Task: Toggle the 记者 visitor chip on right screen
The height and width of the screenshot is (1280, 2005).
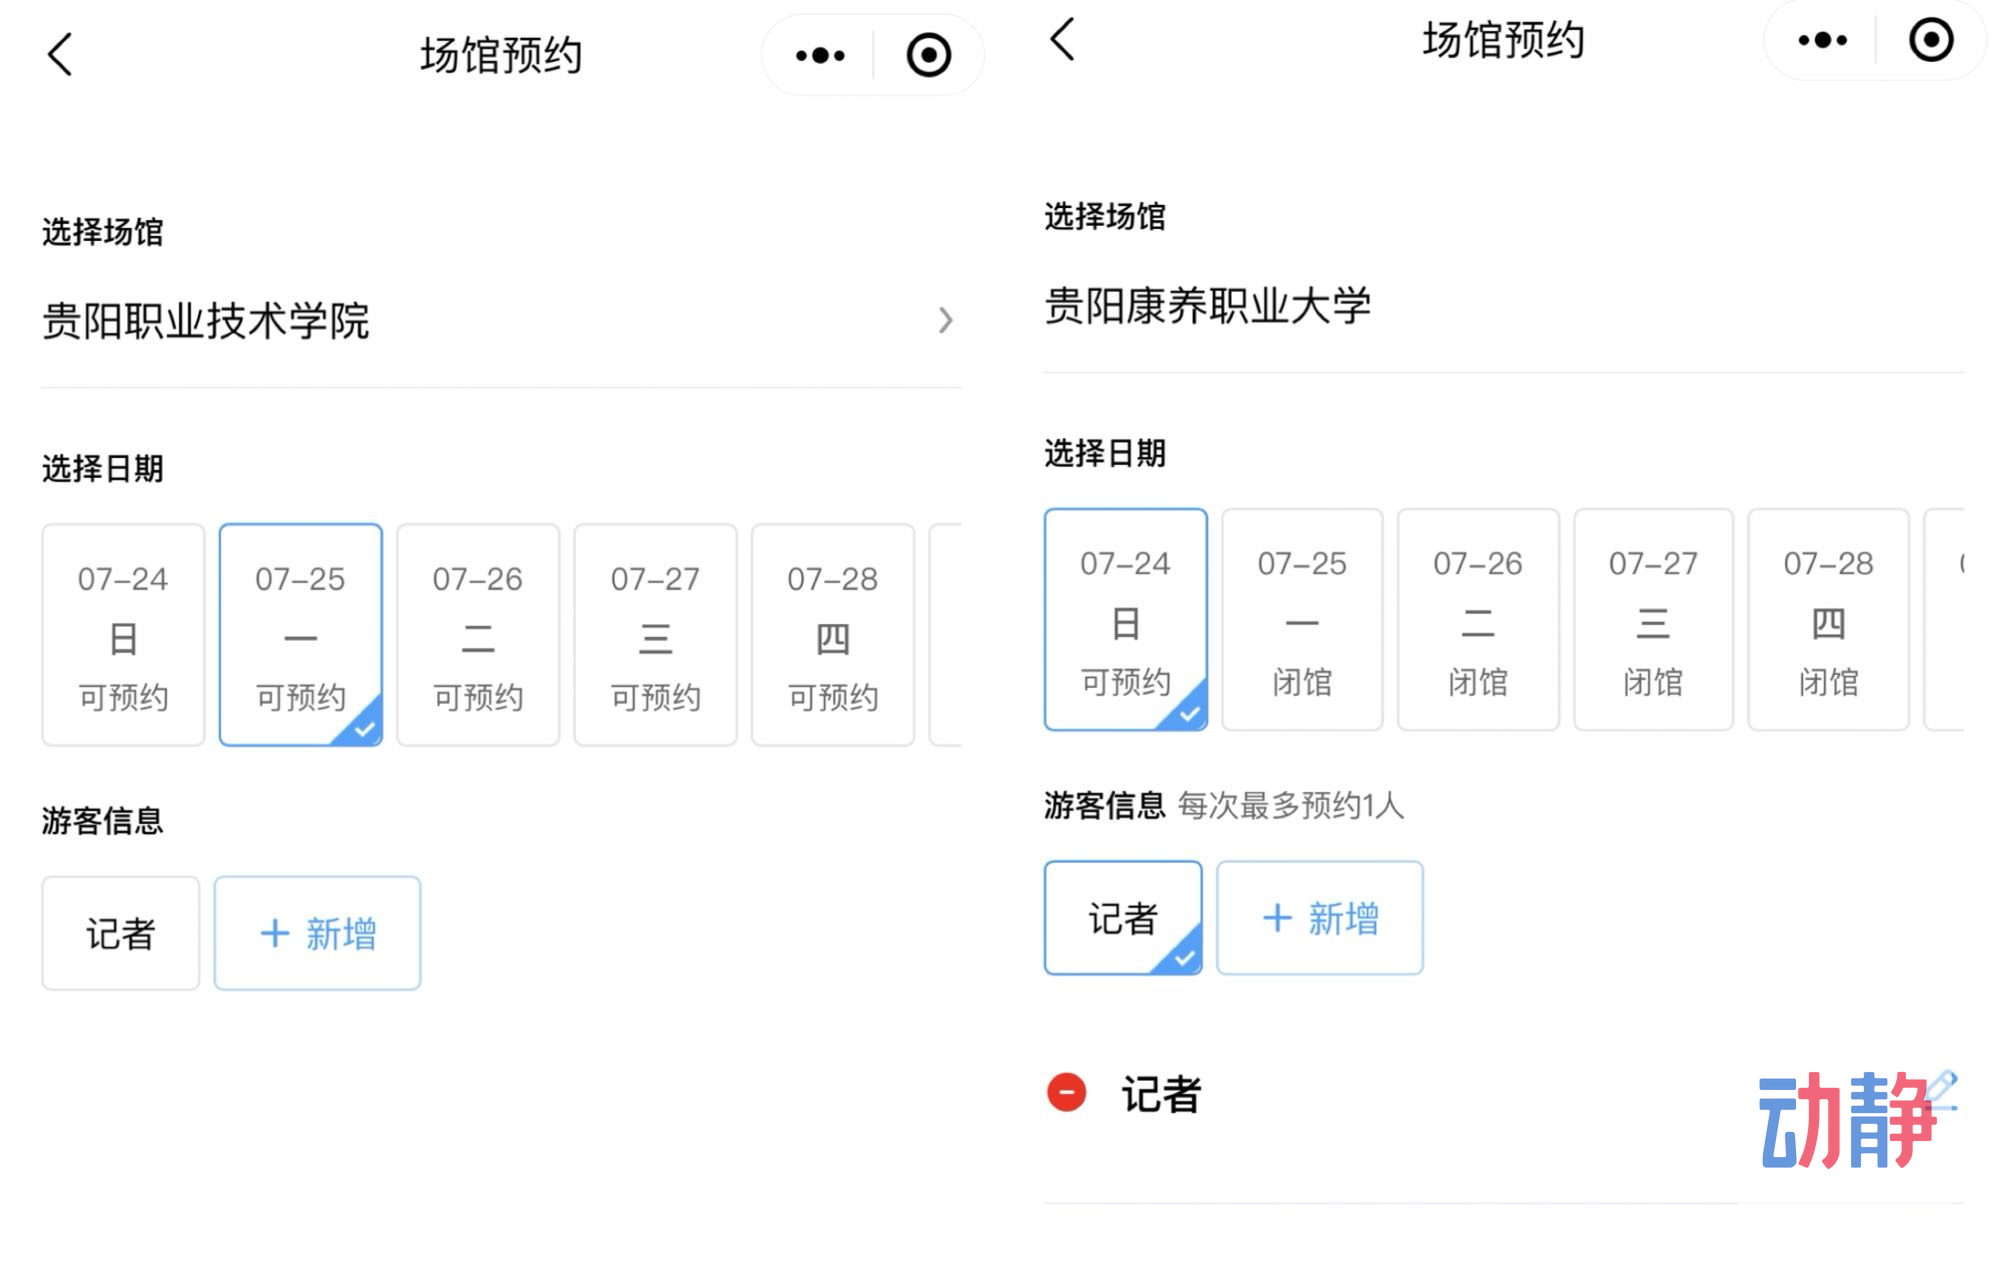Action: tap(1122, 917)
